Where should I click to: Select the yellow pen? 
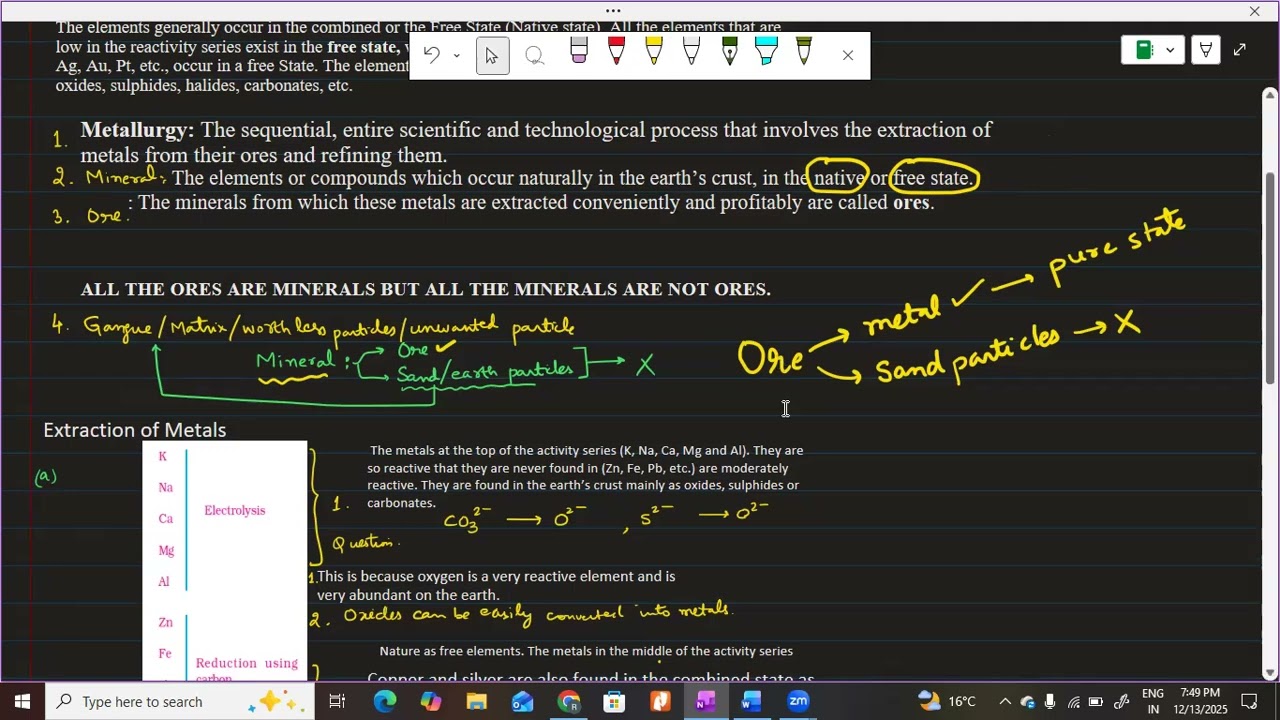(x=654, y=51)
